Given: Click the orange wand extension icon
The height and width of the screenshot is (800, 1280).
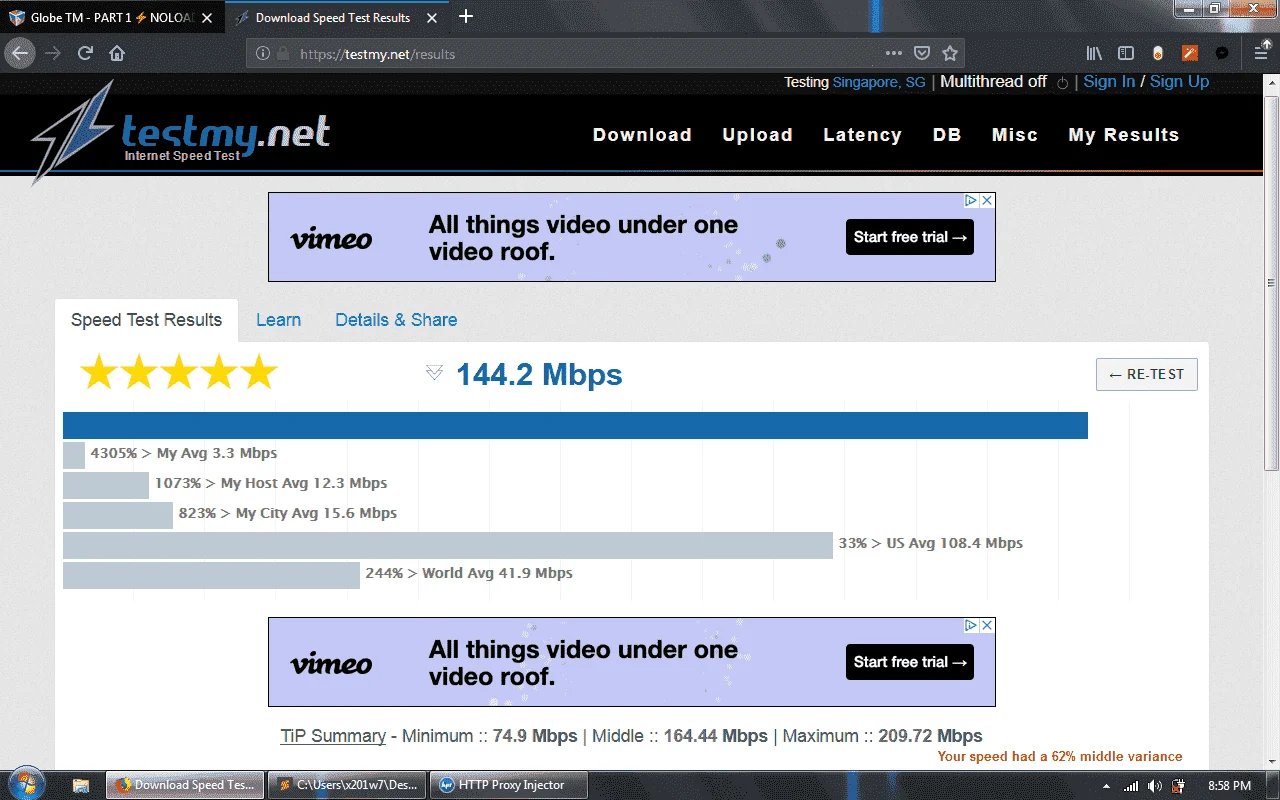Looking at the screenshot, I should [1190, 53].
